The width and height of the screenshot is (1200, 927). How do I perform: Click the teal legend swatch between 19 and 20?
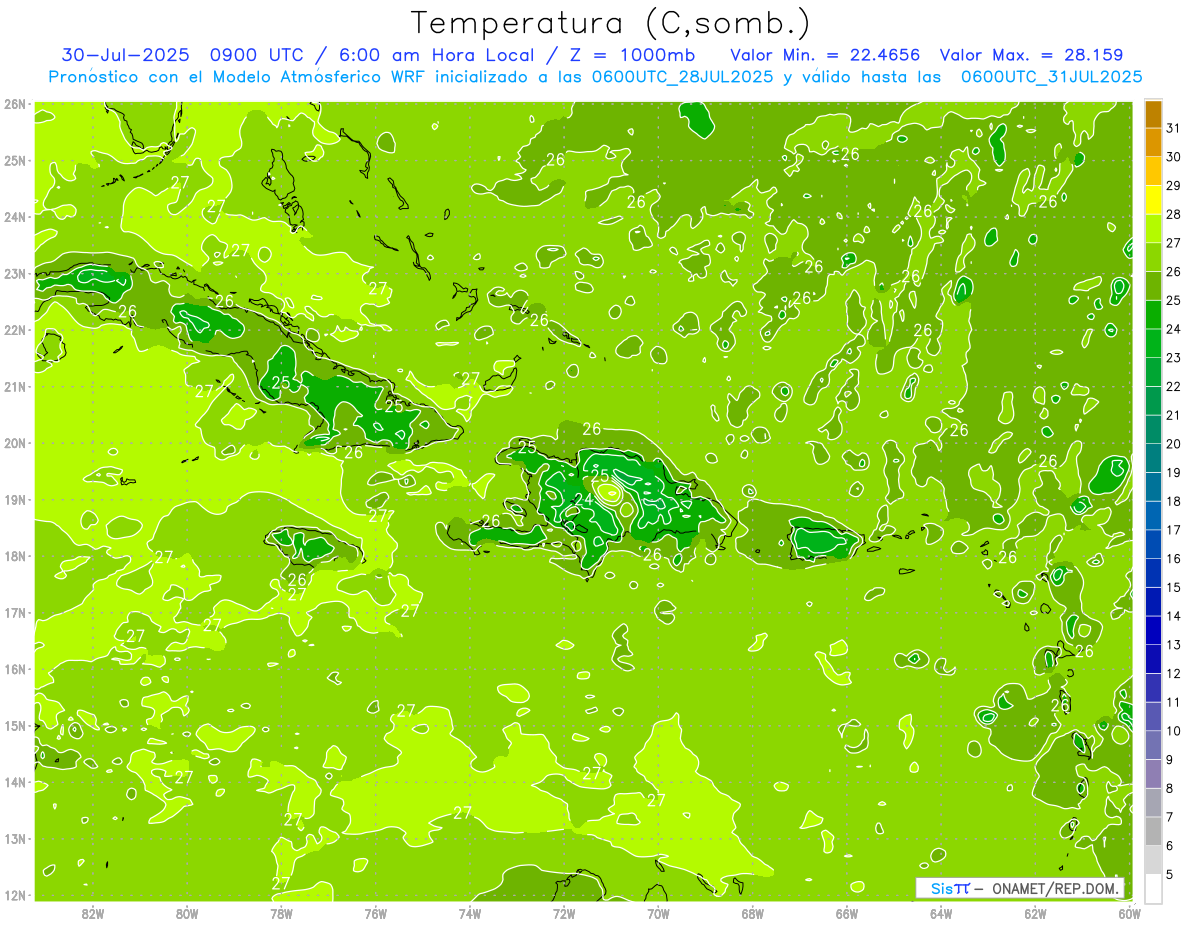click(1153, 458)
